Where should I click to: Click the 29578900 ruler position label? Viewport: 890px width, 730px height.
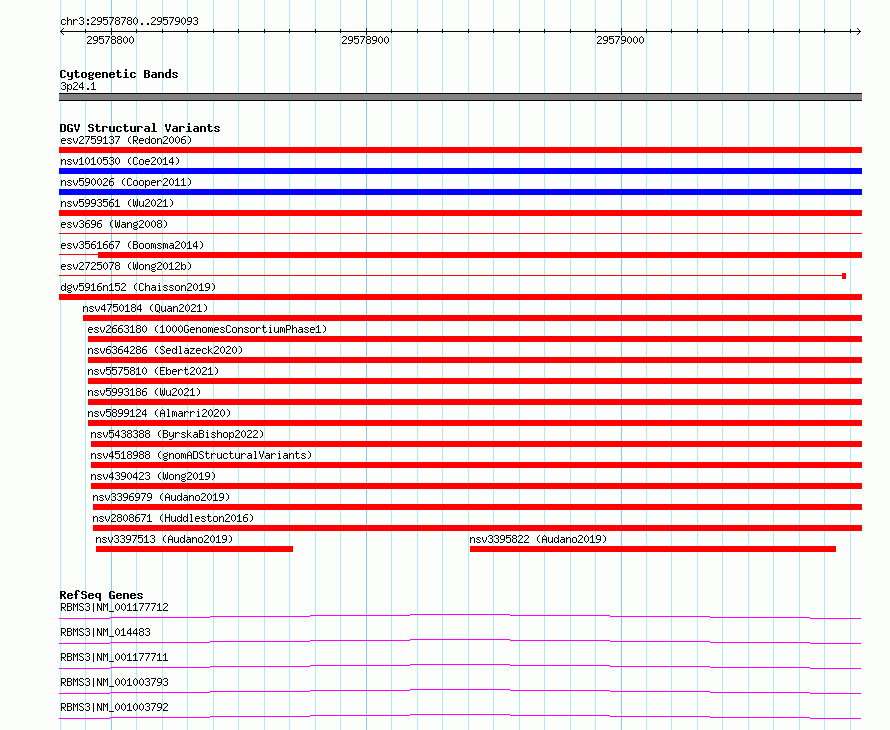(x=365, y=40)
